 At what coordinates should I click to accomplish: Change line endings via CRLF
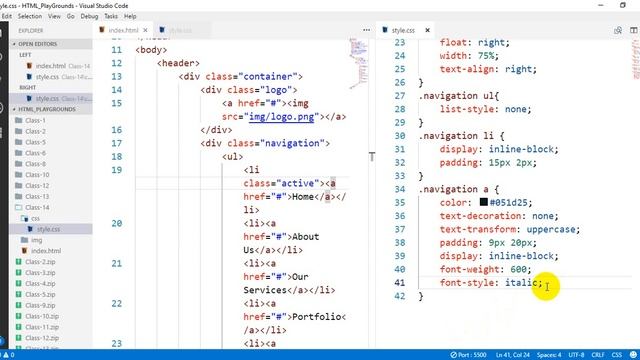pos(598,355)
